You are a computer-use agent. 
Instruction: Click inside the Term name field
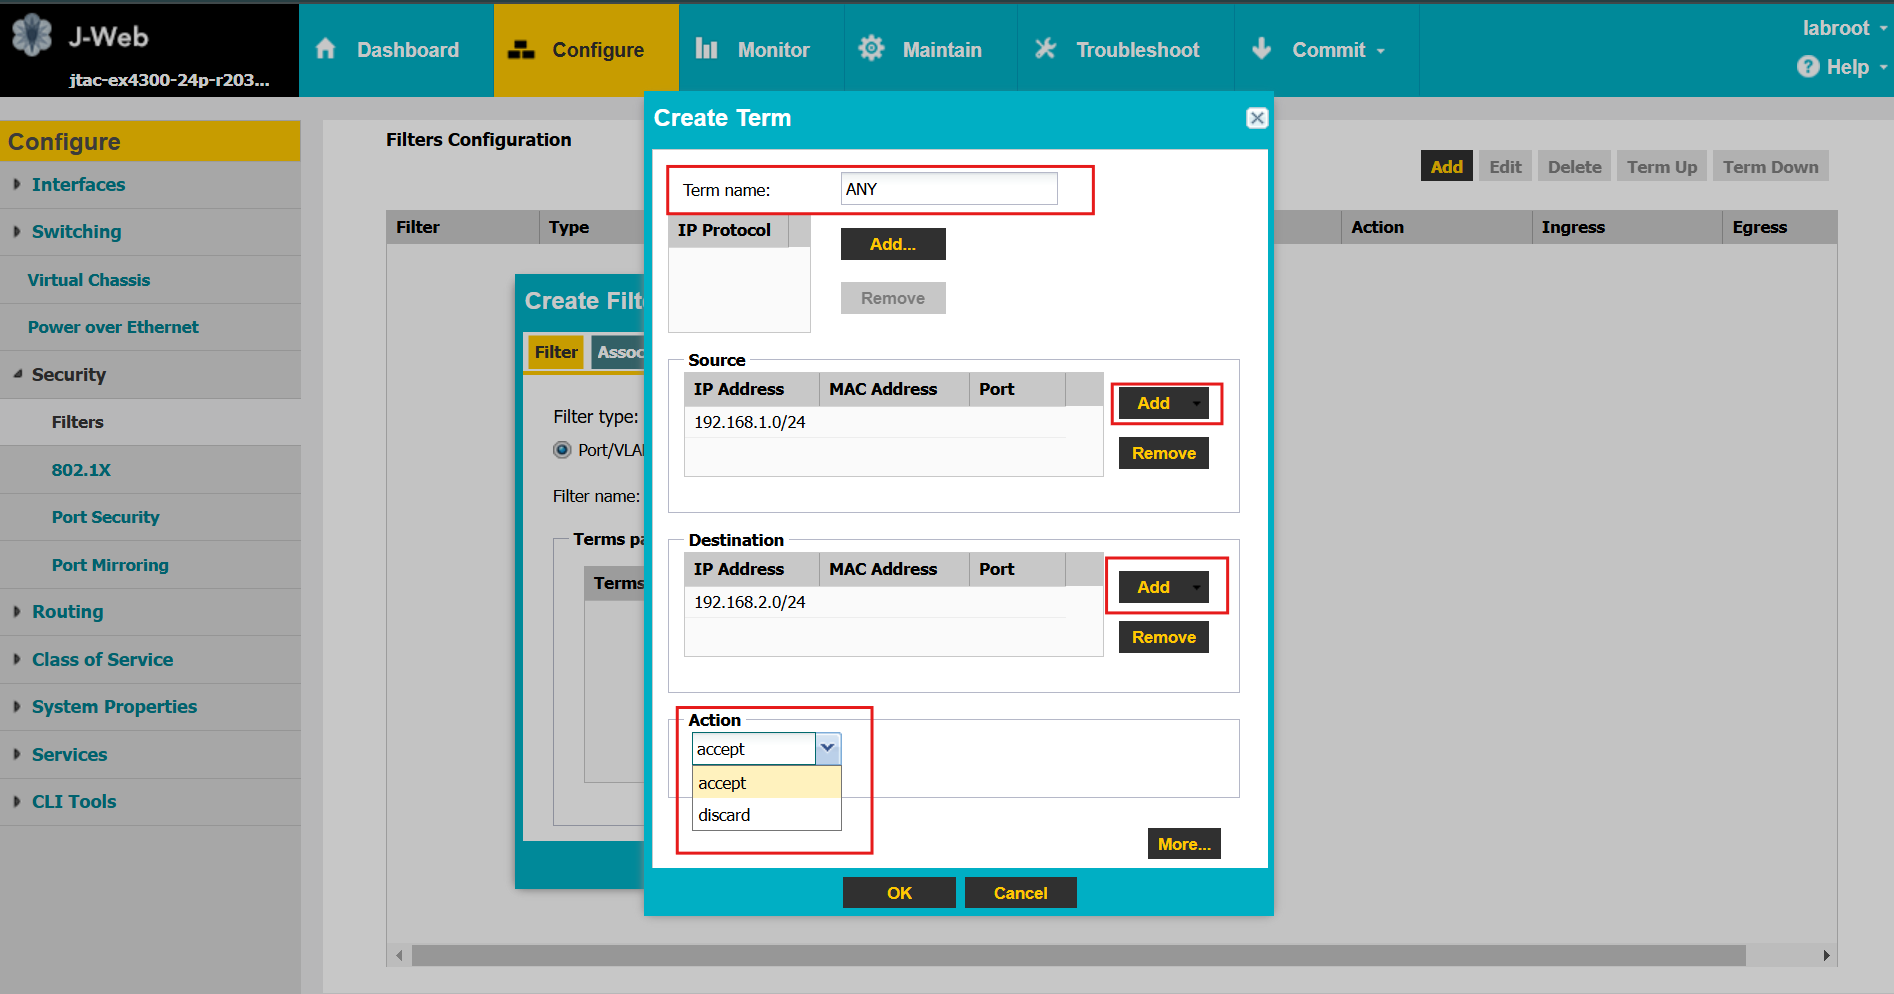[x=947, y=188]
